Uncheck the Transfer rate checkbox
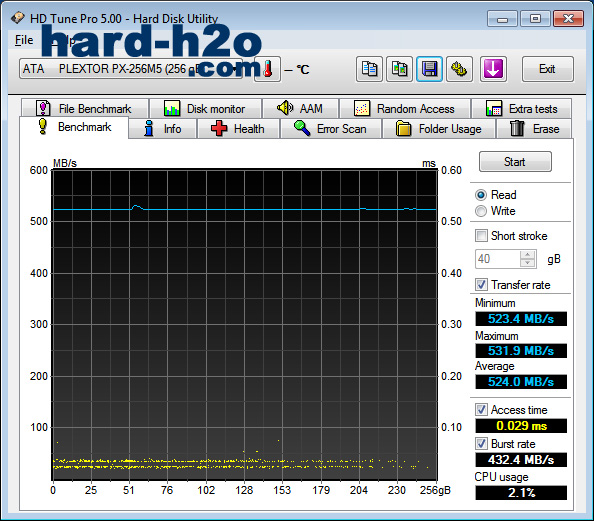 pos(481,285)
